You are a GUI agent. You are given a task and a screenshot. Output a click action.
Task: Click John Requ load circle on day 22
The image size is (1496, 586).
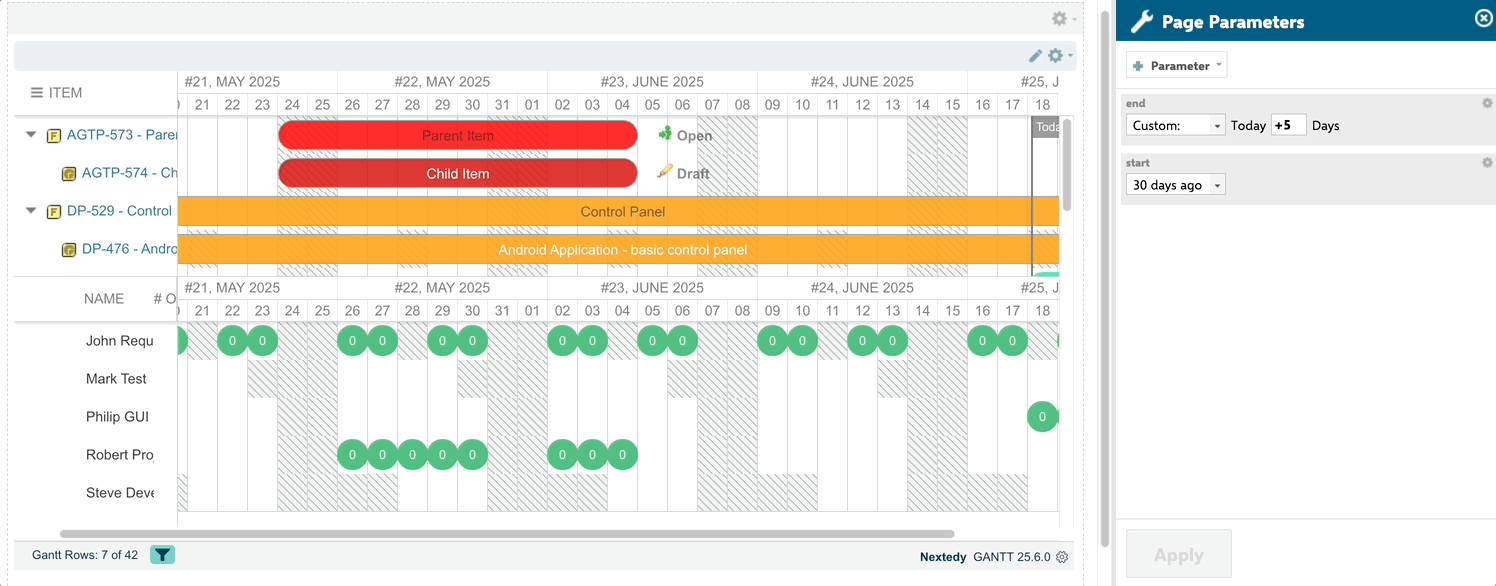coord(232,341)
